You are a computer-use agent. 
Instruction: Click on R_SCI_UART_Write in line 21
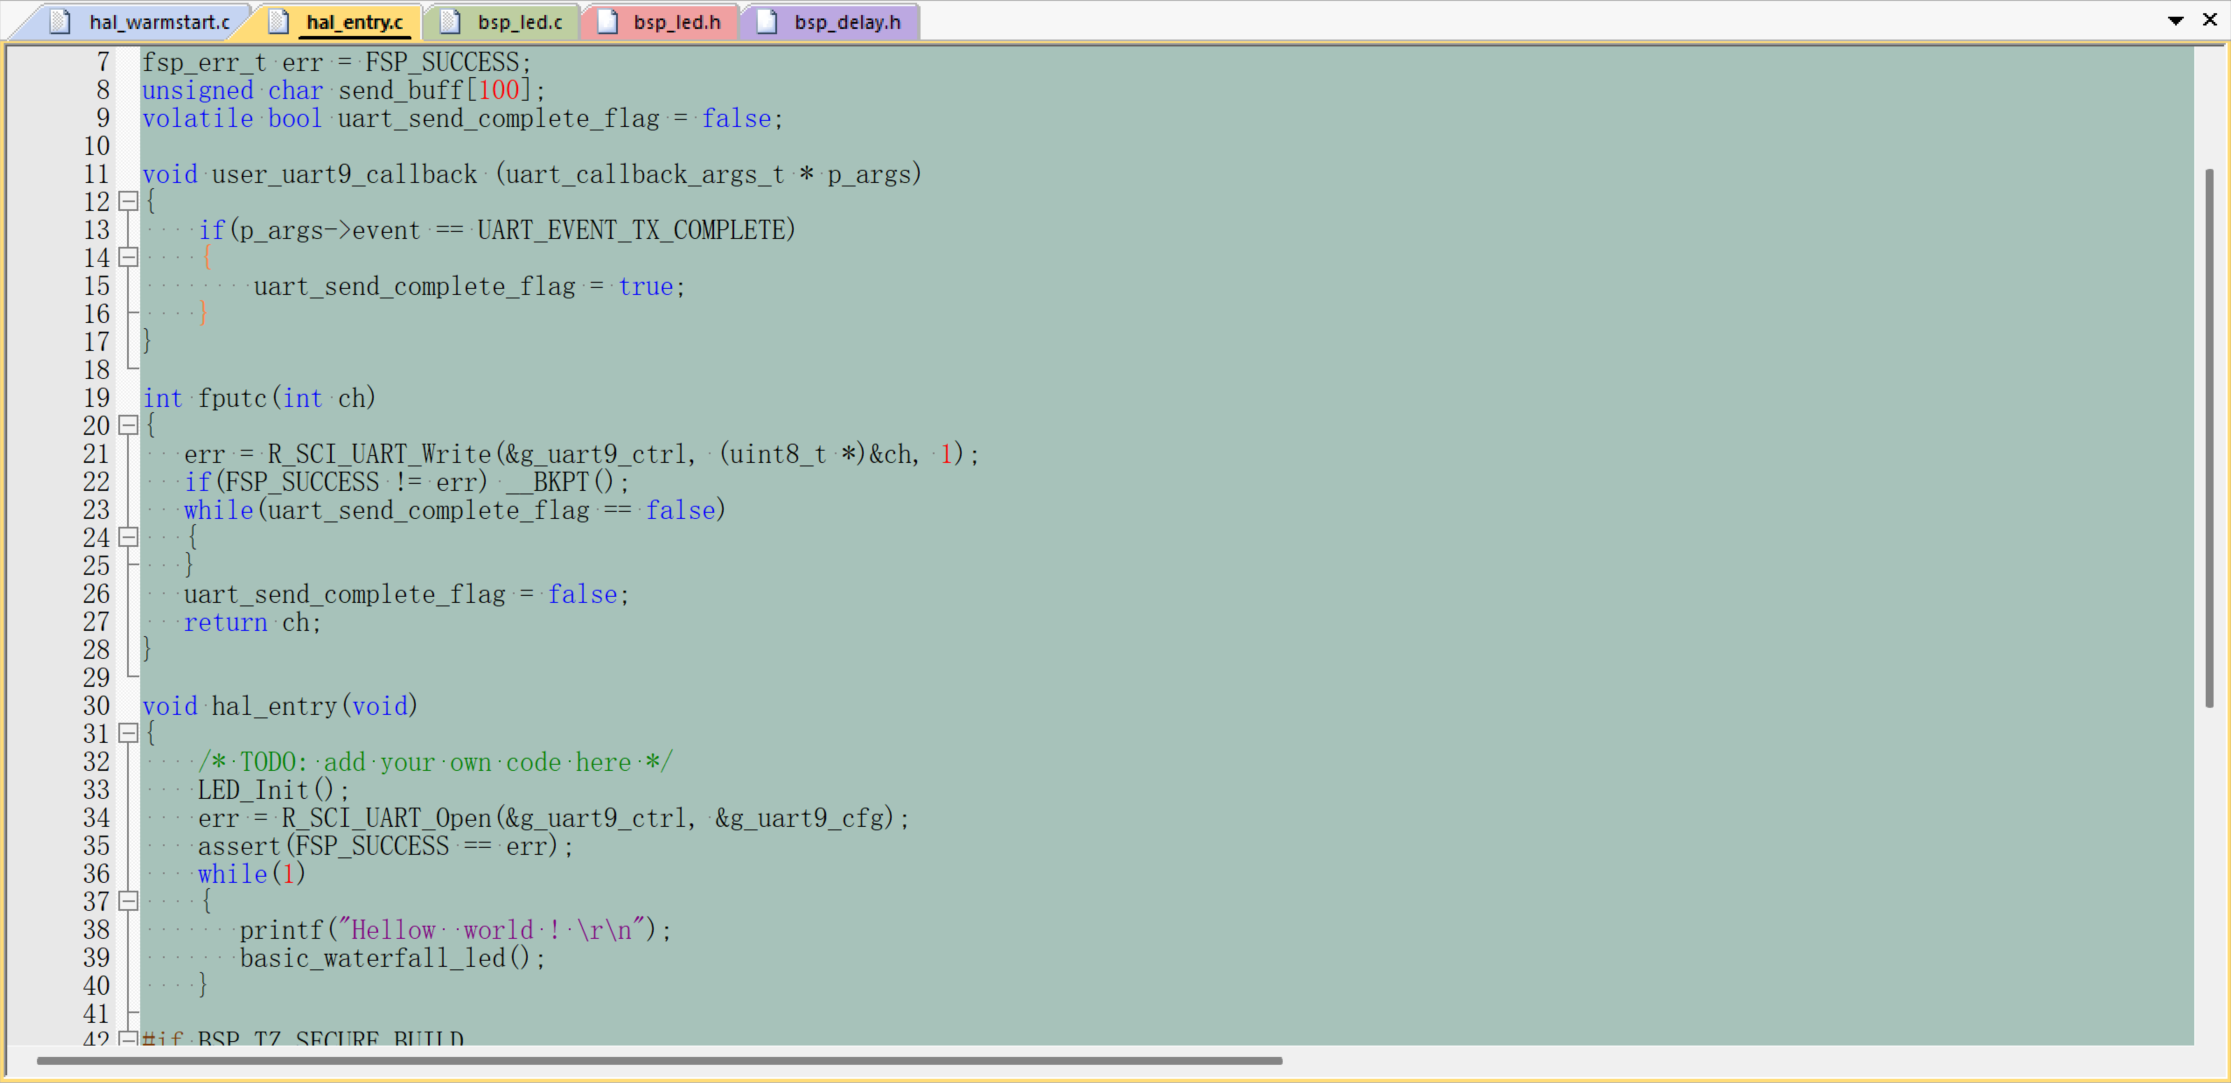click(x=379, y=454)
